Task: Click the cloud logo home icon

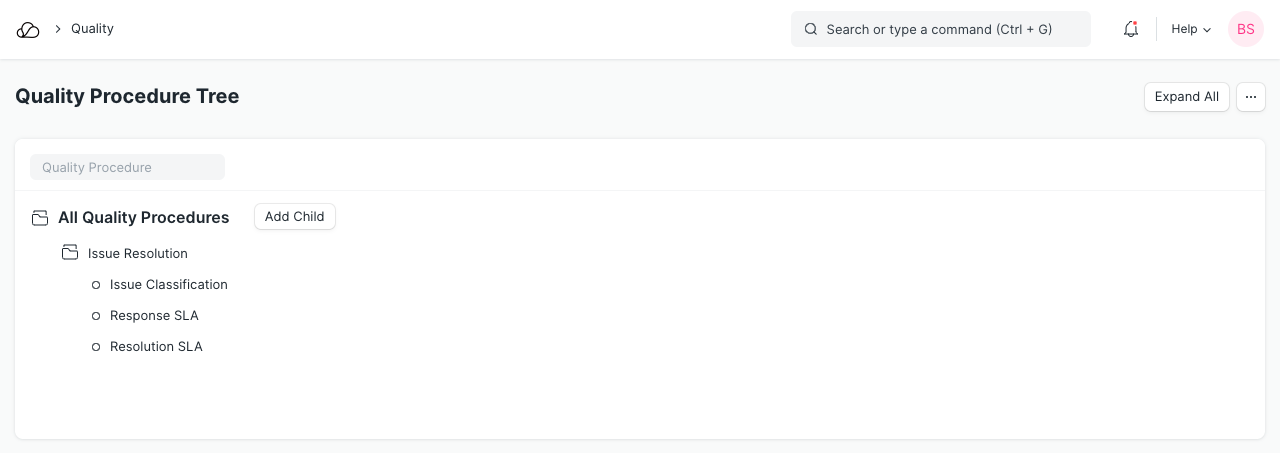Action: (28, 30)
